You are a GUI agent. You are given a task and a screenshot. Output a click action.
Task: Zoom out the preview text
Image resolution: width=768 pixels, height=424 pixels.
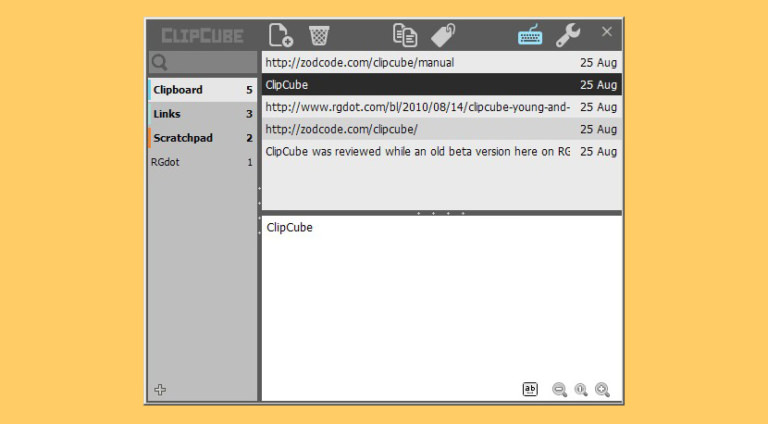coord(559,390)
